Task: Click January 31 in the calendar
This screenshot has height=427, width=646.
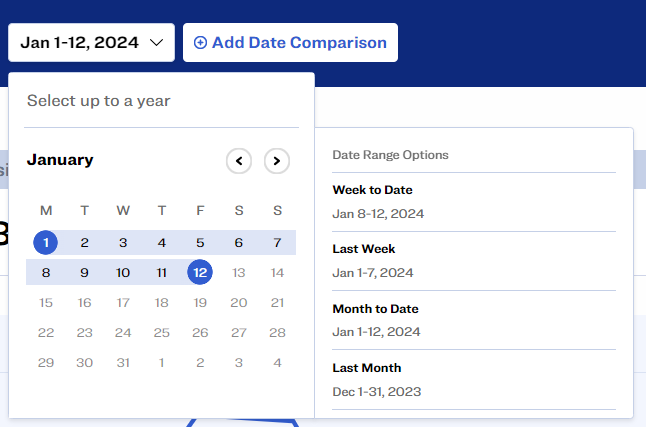Action: pyautogui.click(x=123, y=362)
